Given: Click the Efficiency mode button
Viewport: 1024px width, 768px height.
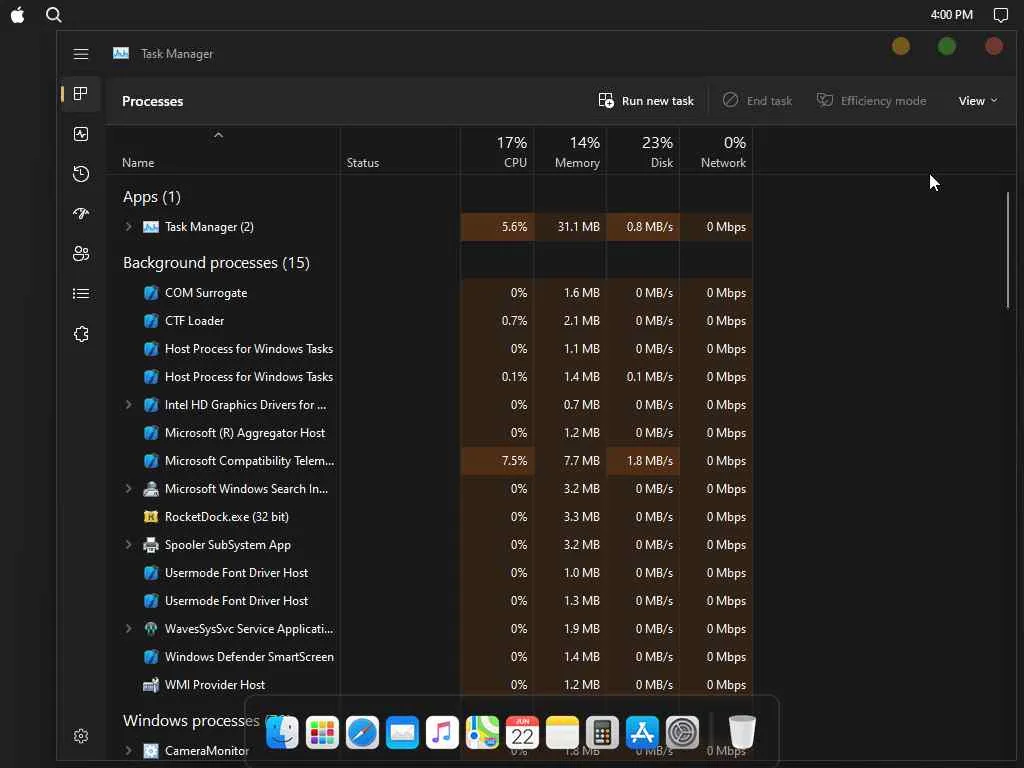Looking at the screenshot, I should [x=871, y=101].
